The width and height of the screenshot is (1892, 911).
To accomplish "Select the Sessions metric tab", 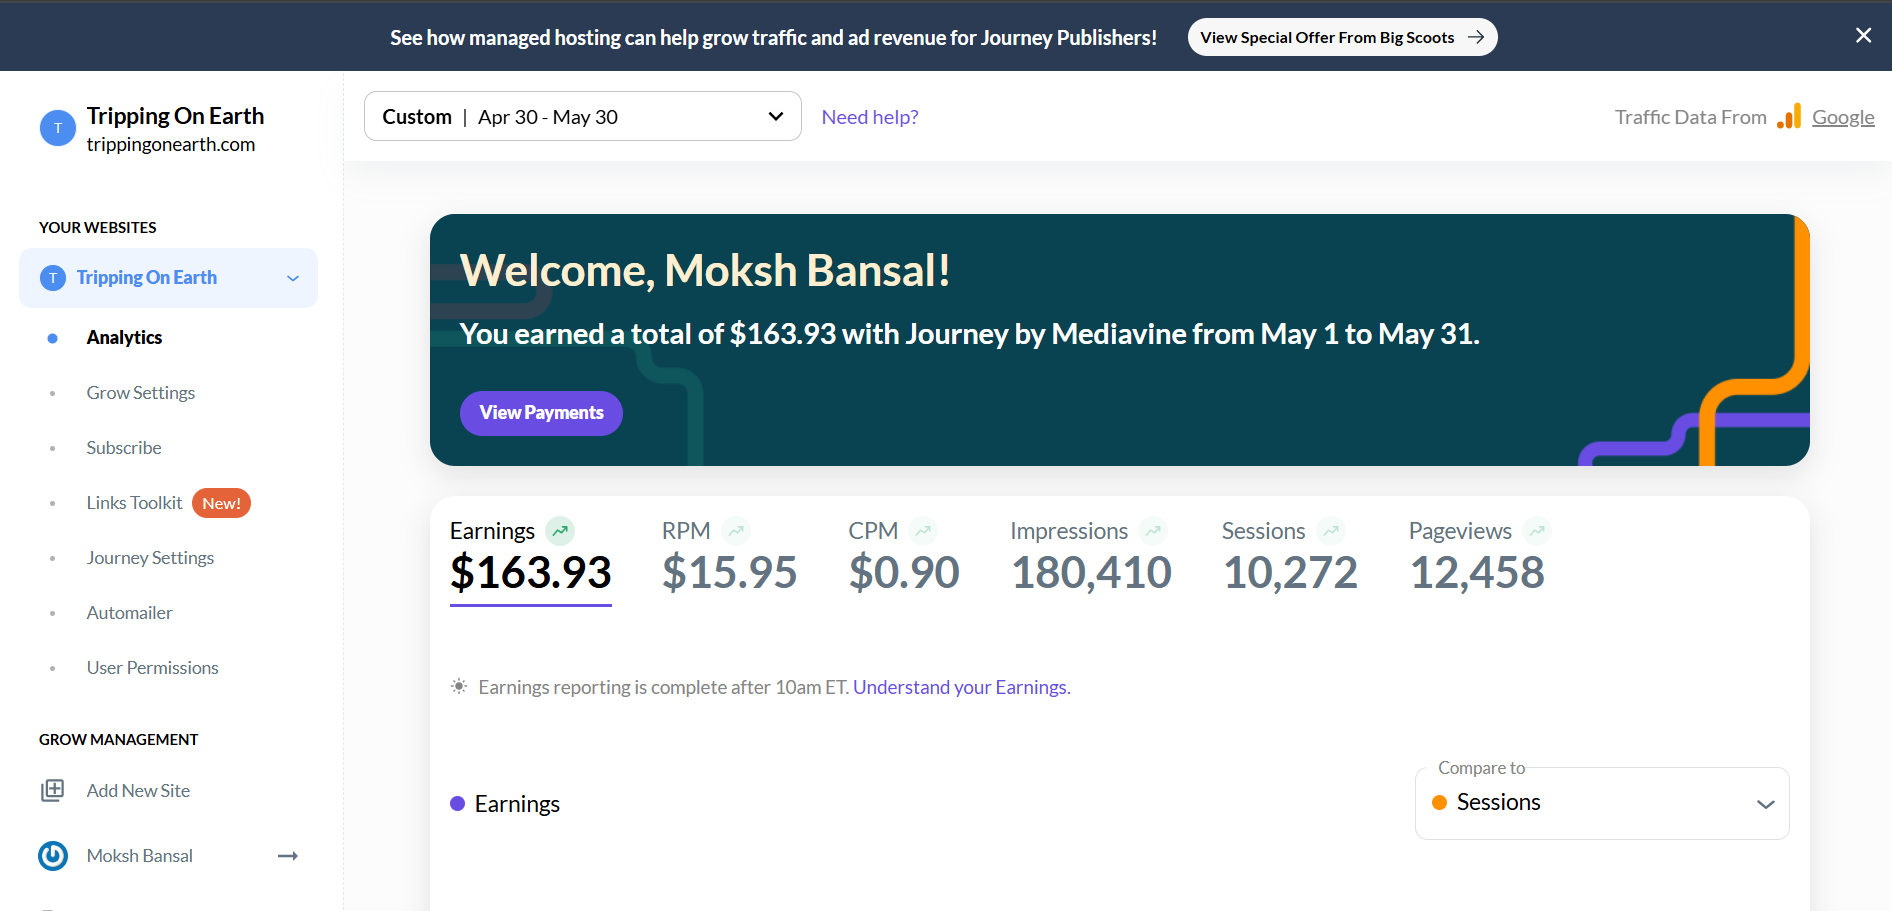I will pos(1290,557).
